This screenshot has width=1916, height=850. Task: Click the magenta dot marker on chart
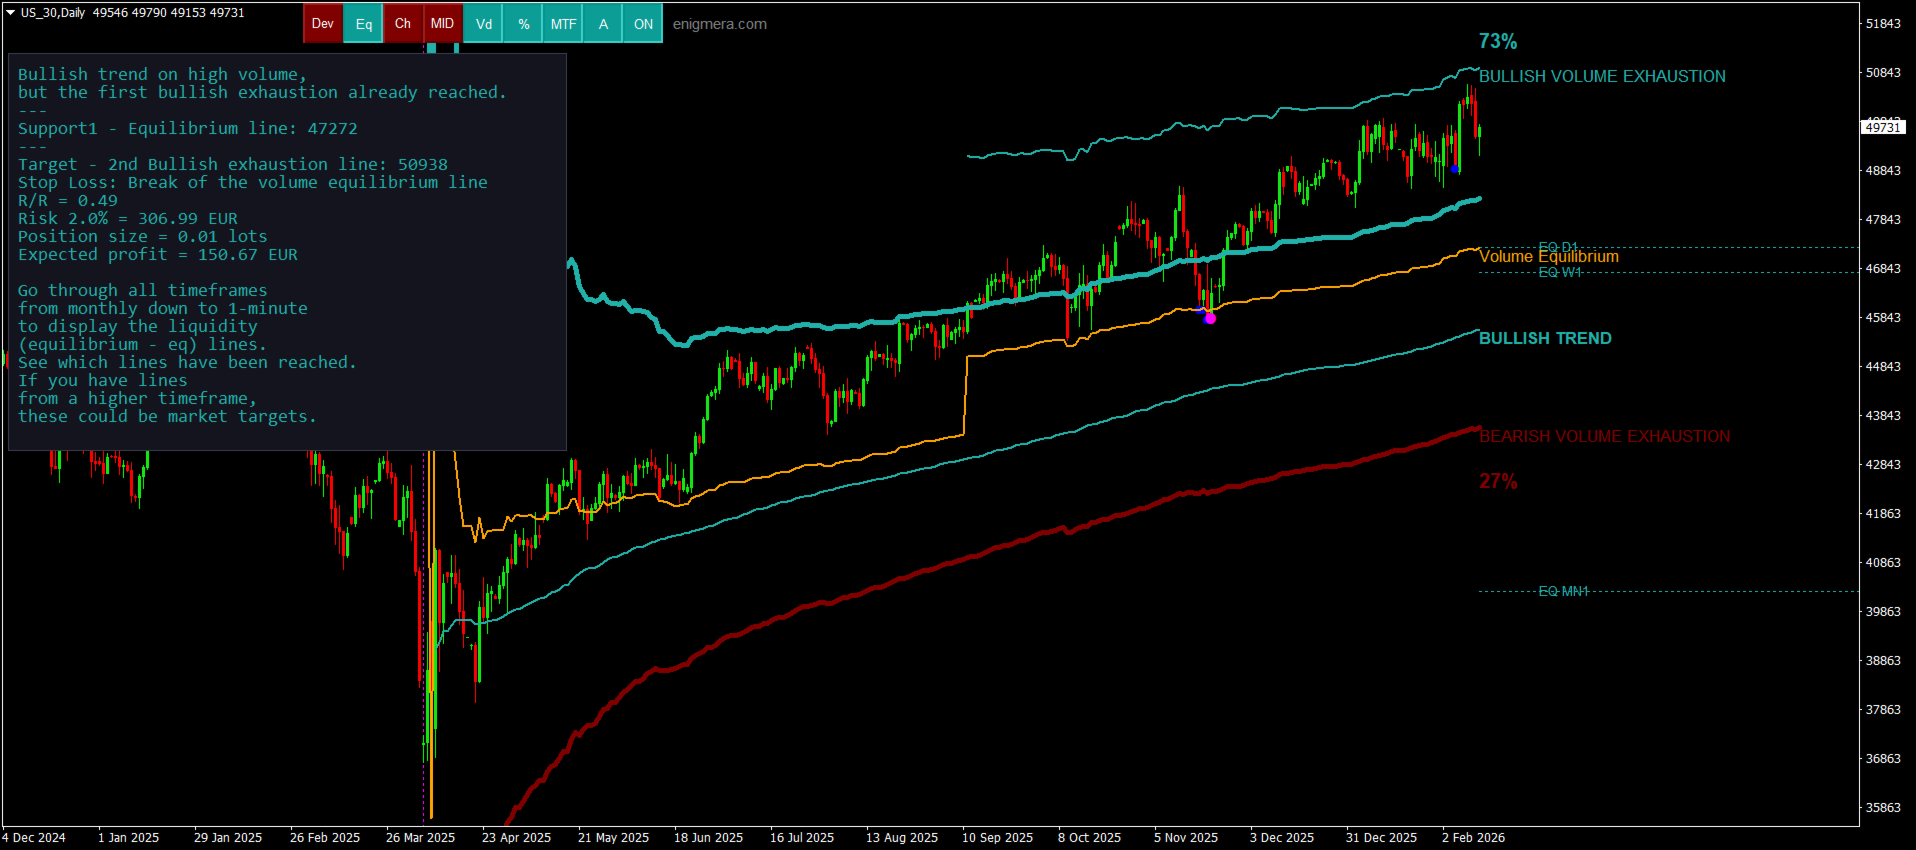1210,318
